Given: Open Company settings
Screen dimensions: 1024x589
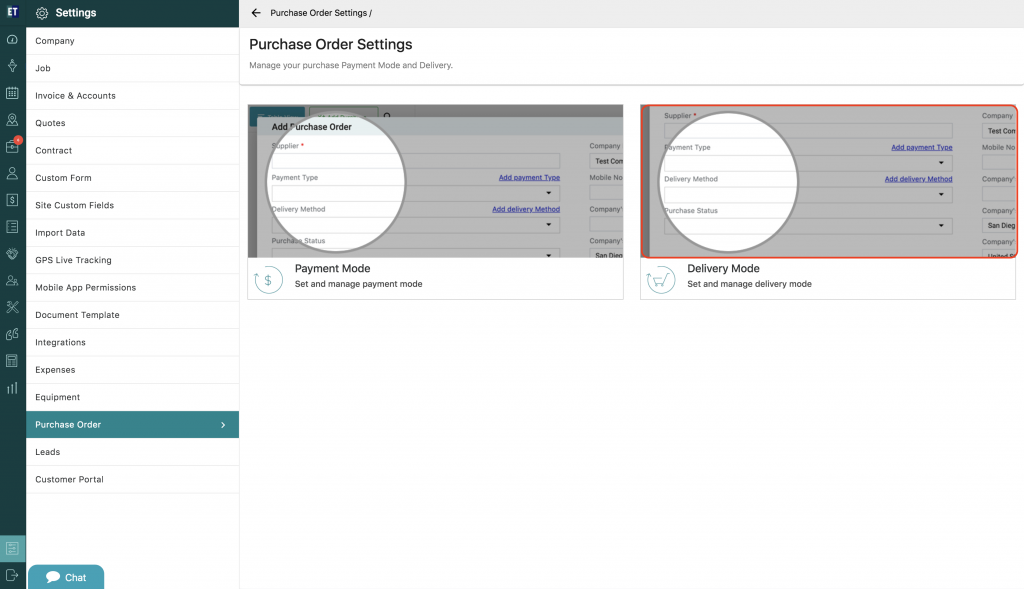Looking at the screenshot, I should (133, 40).
